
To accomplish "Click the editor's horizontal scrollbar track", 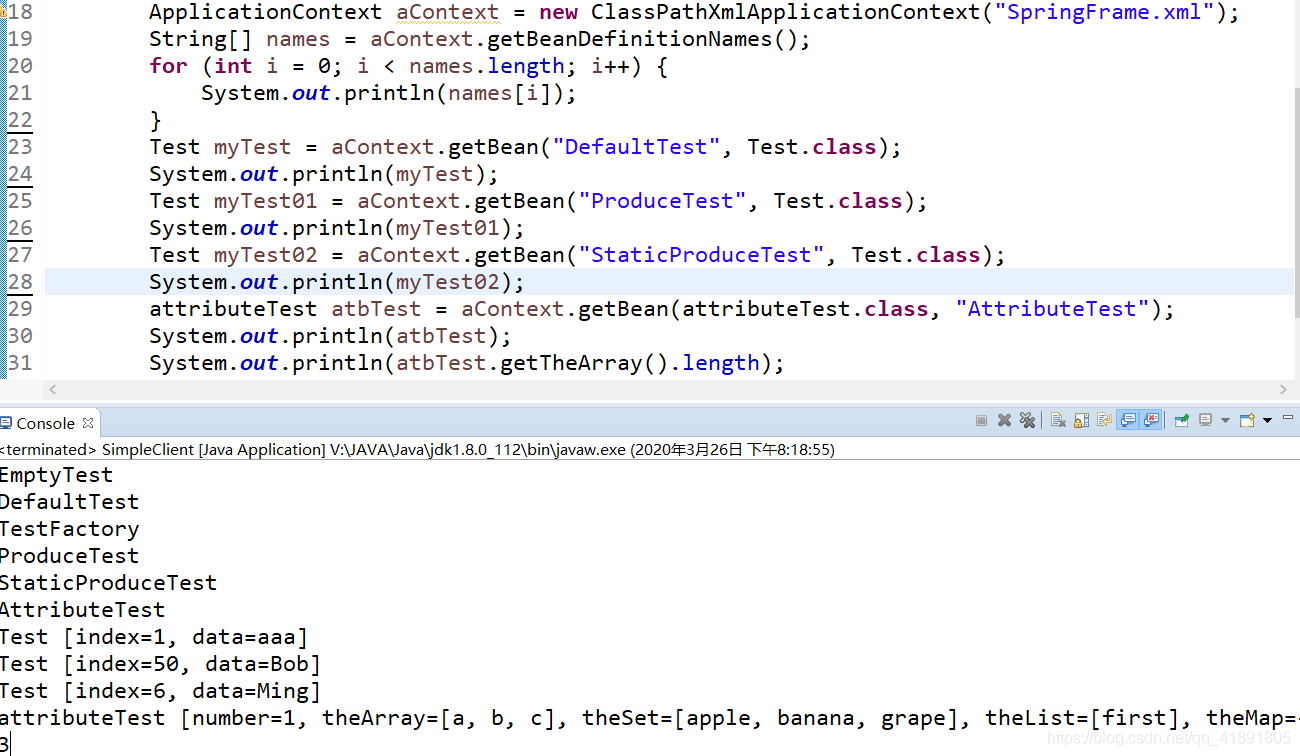I will coord(668,389).
